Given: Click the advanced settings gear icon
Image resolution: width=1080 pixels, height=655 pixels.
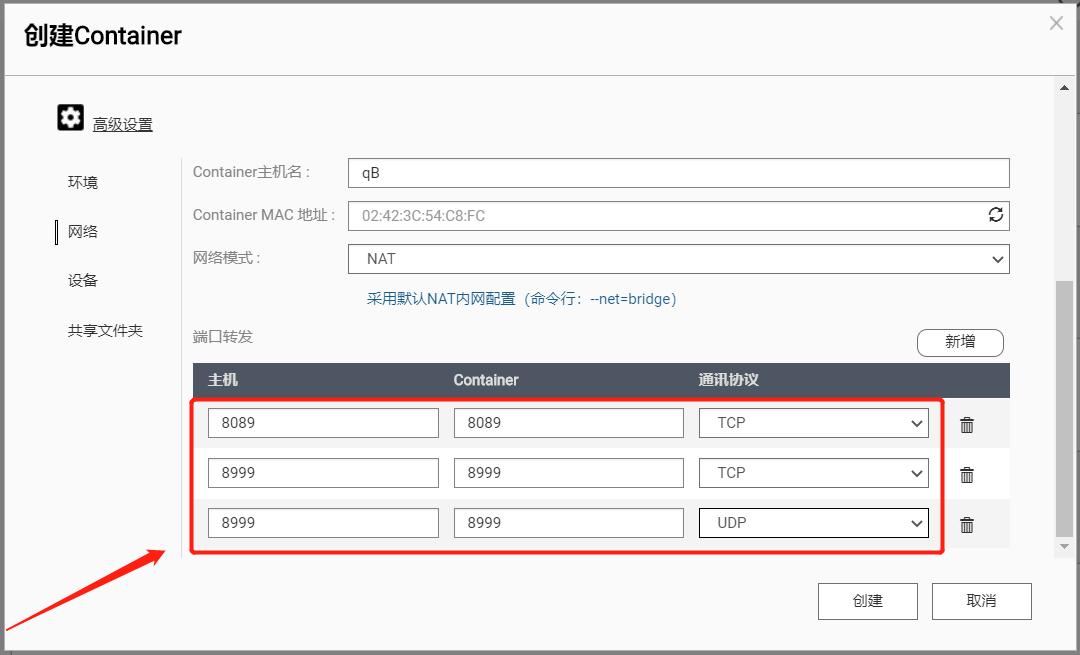Looking at the screenshot, I should [x=70, y=119].
